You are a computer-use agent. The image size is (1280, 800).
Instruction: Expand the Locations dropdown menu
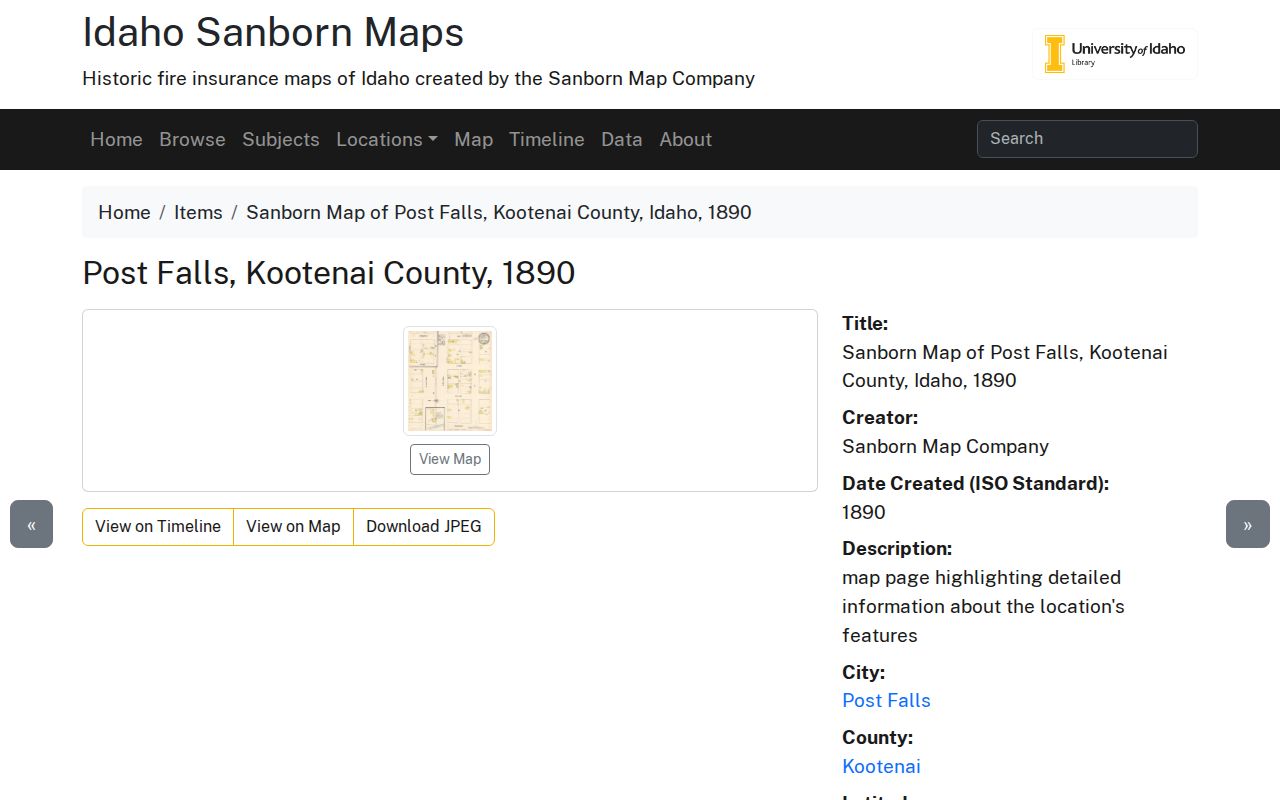point(387,139)
